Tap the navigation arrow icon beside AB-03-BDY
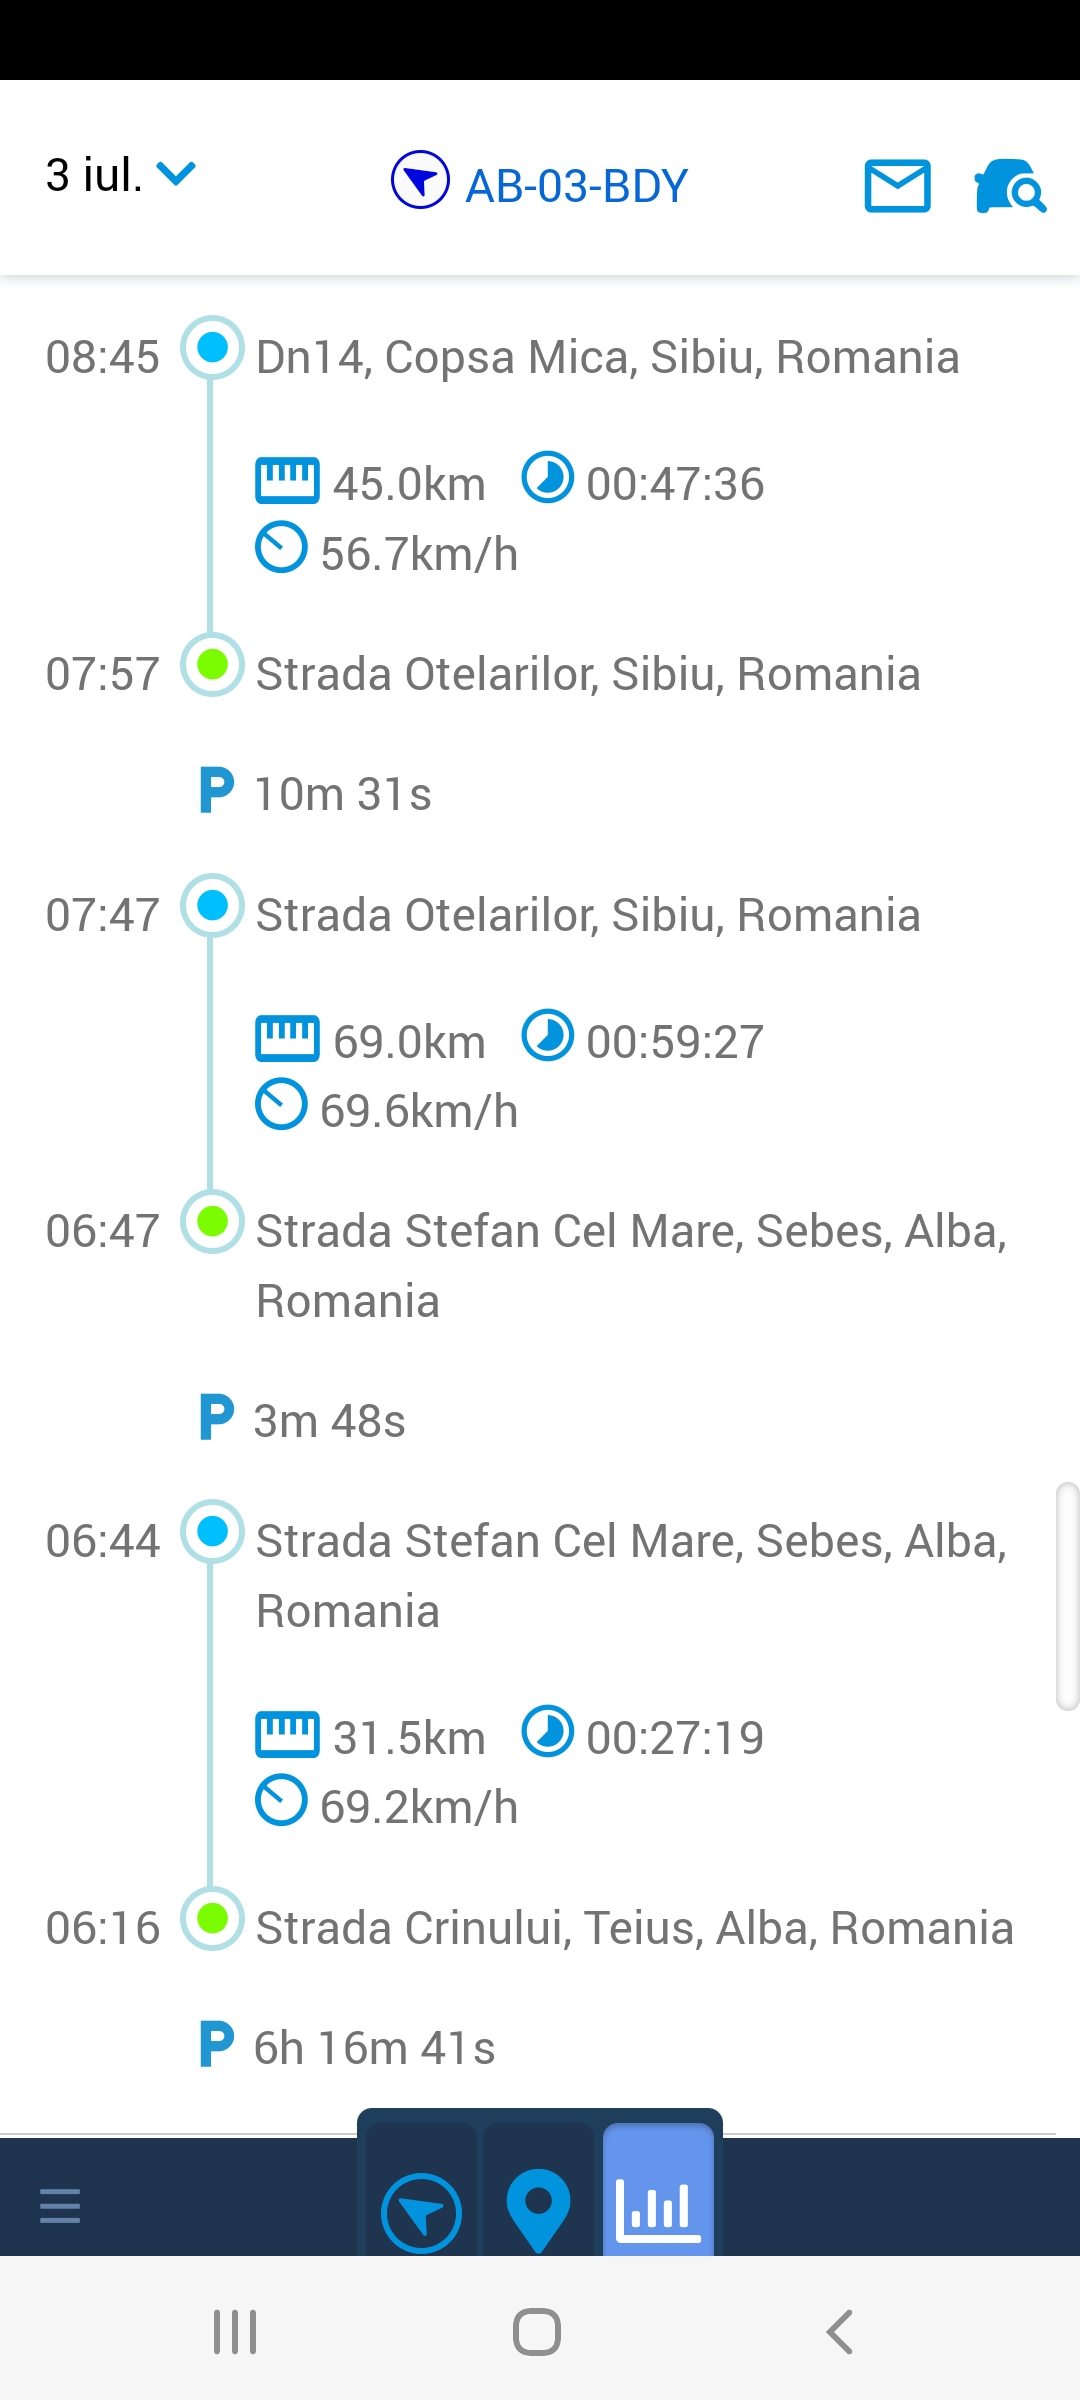 click(x=420, y=180)
